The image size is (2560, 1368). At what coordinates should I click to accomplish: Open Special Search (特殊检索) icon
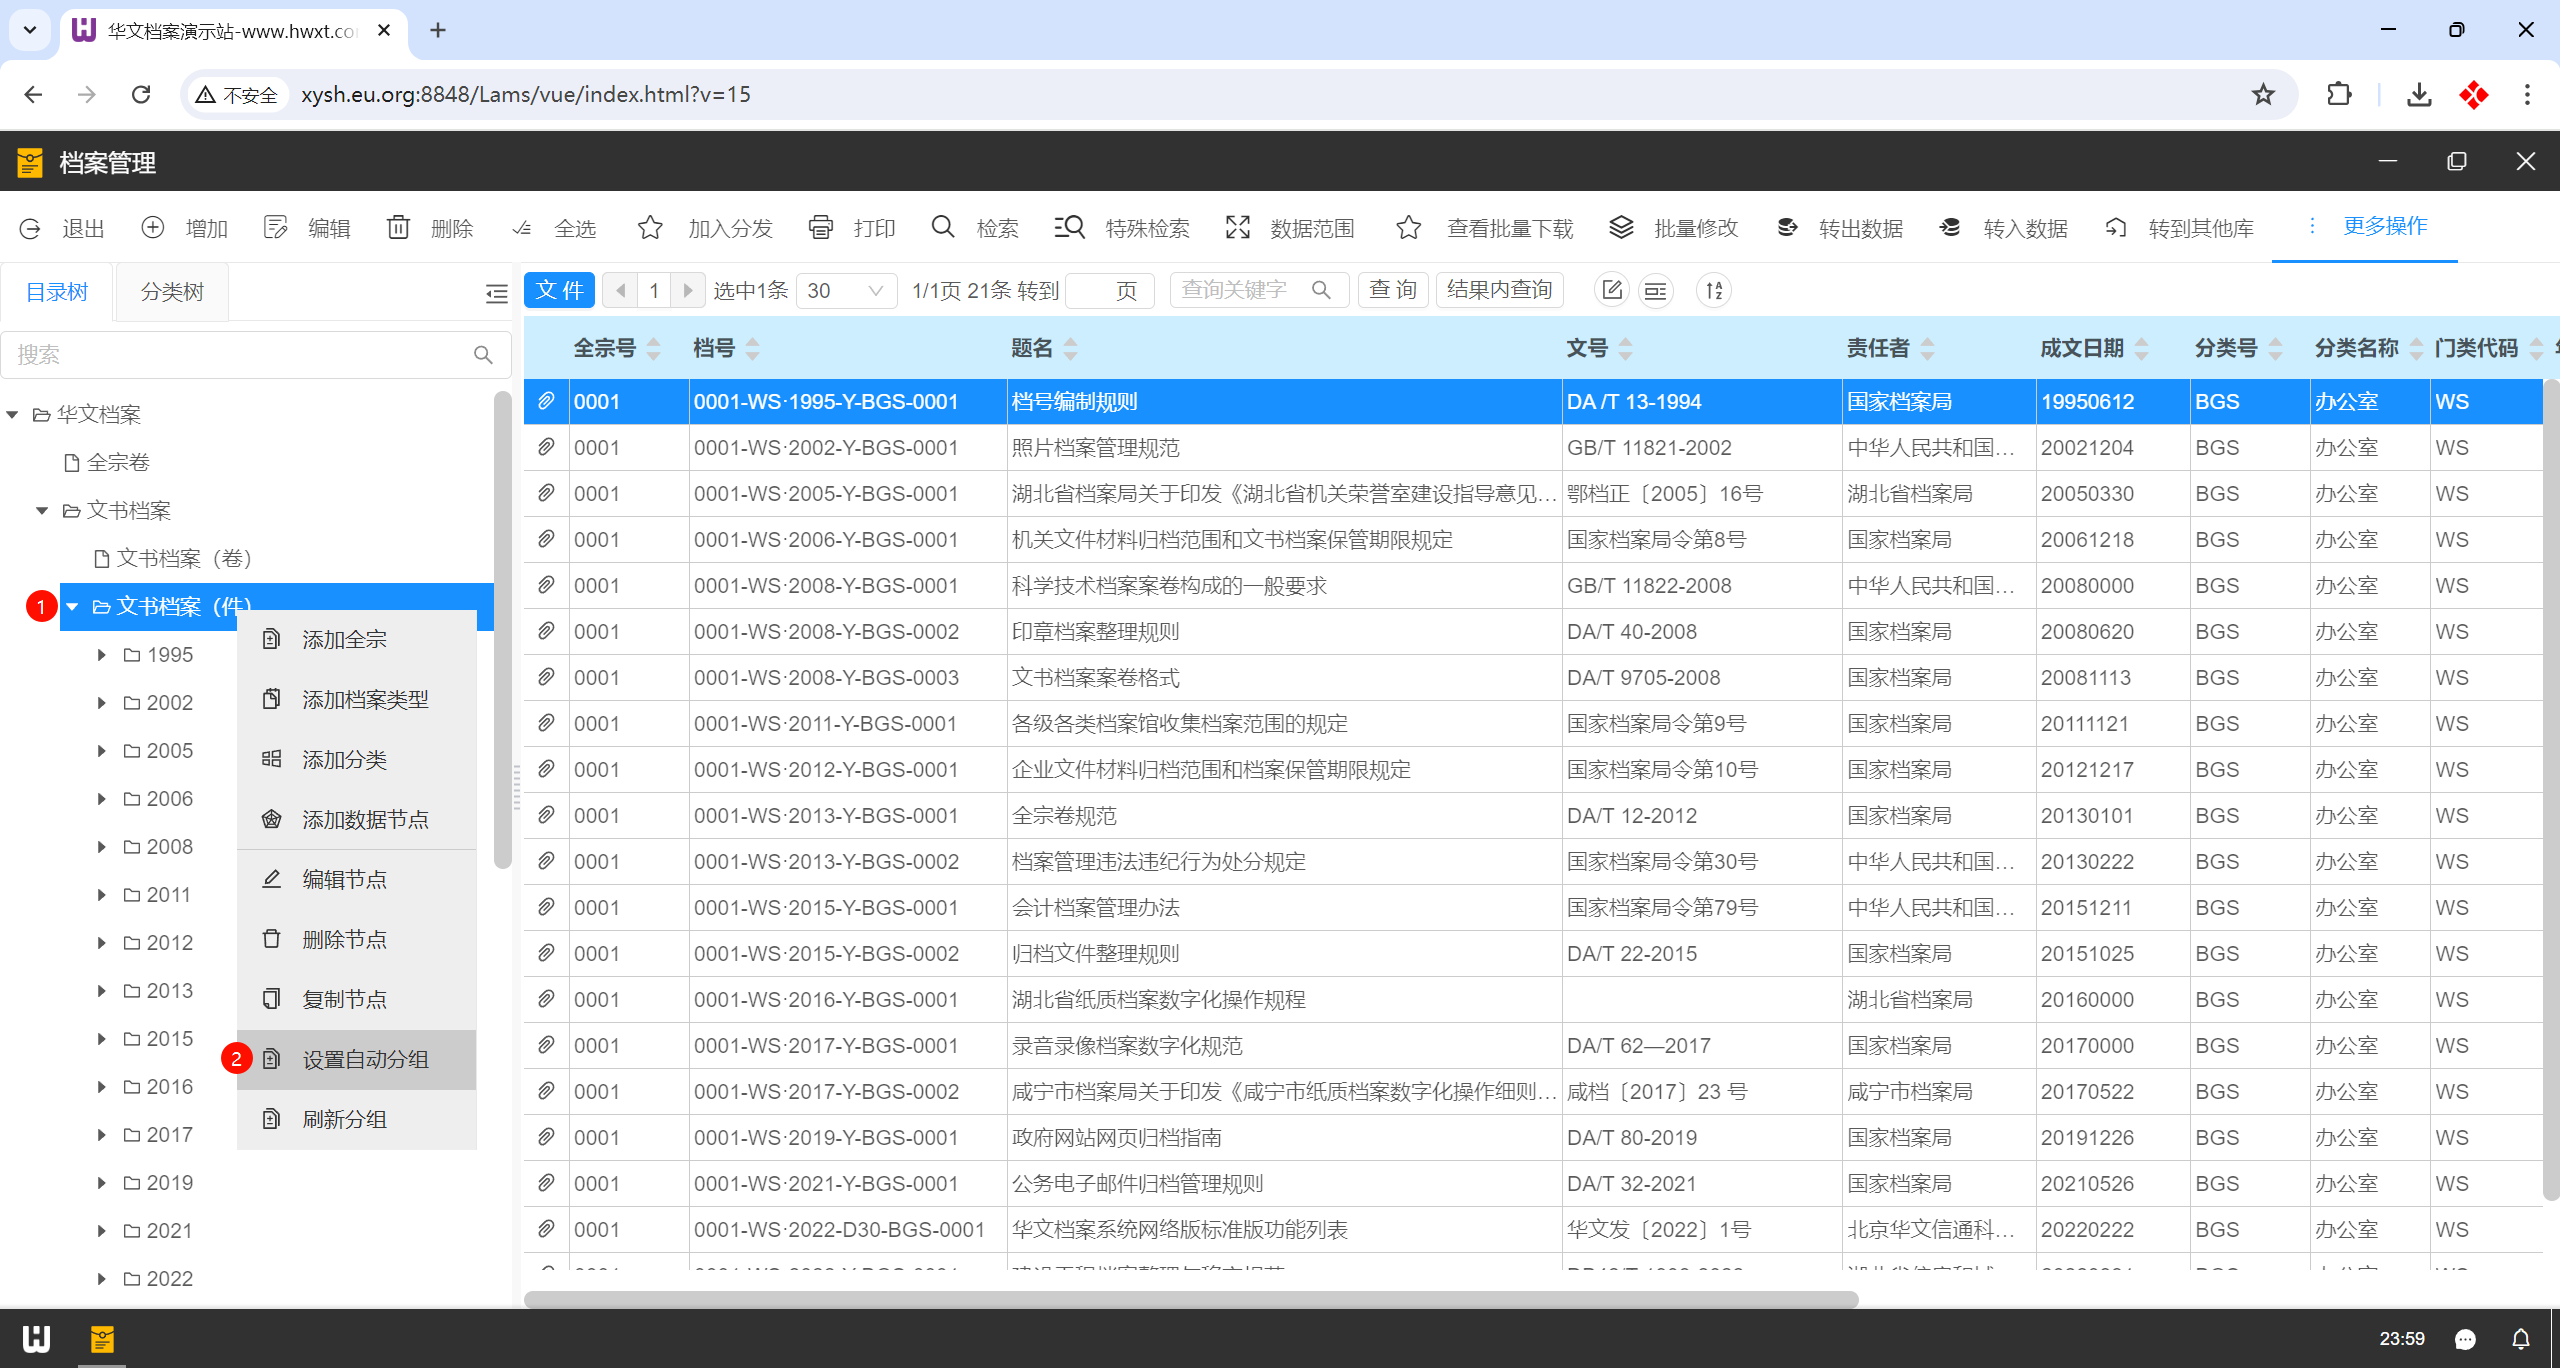coord(1069,228)
